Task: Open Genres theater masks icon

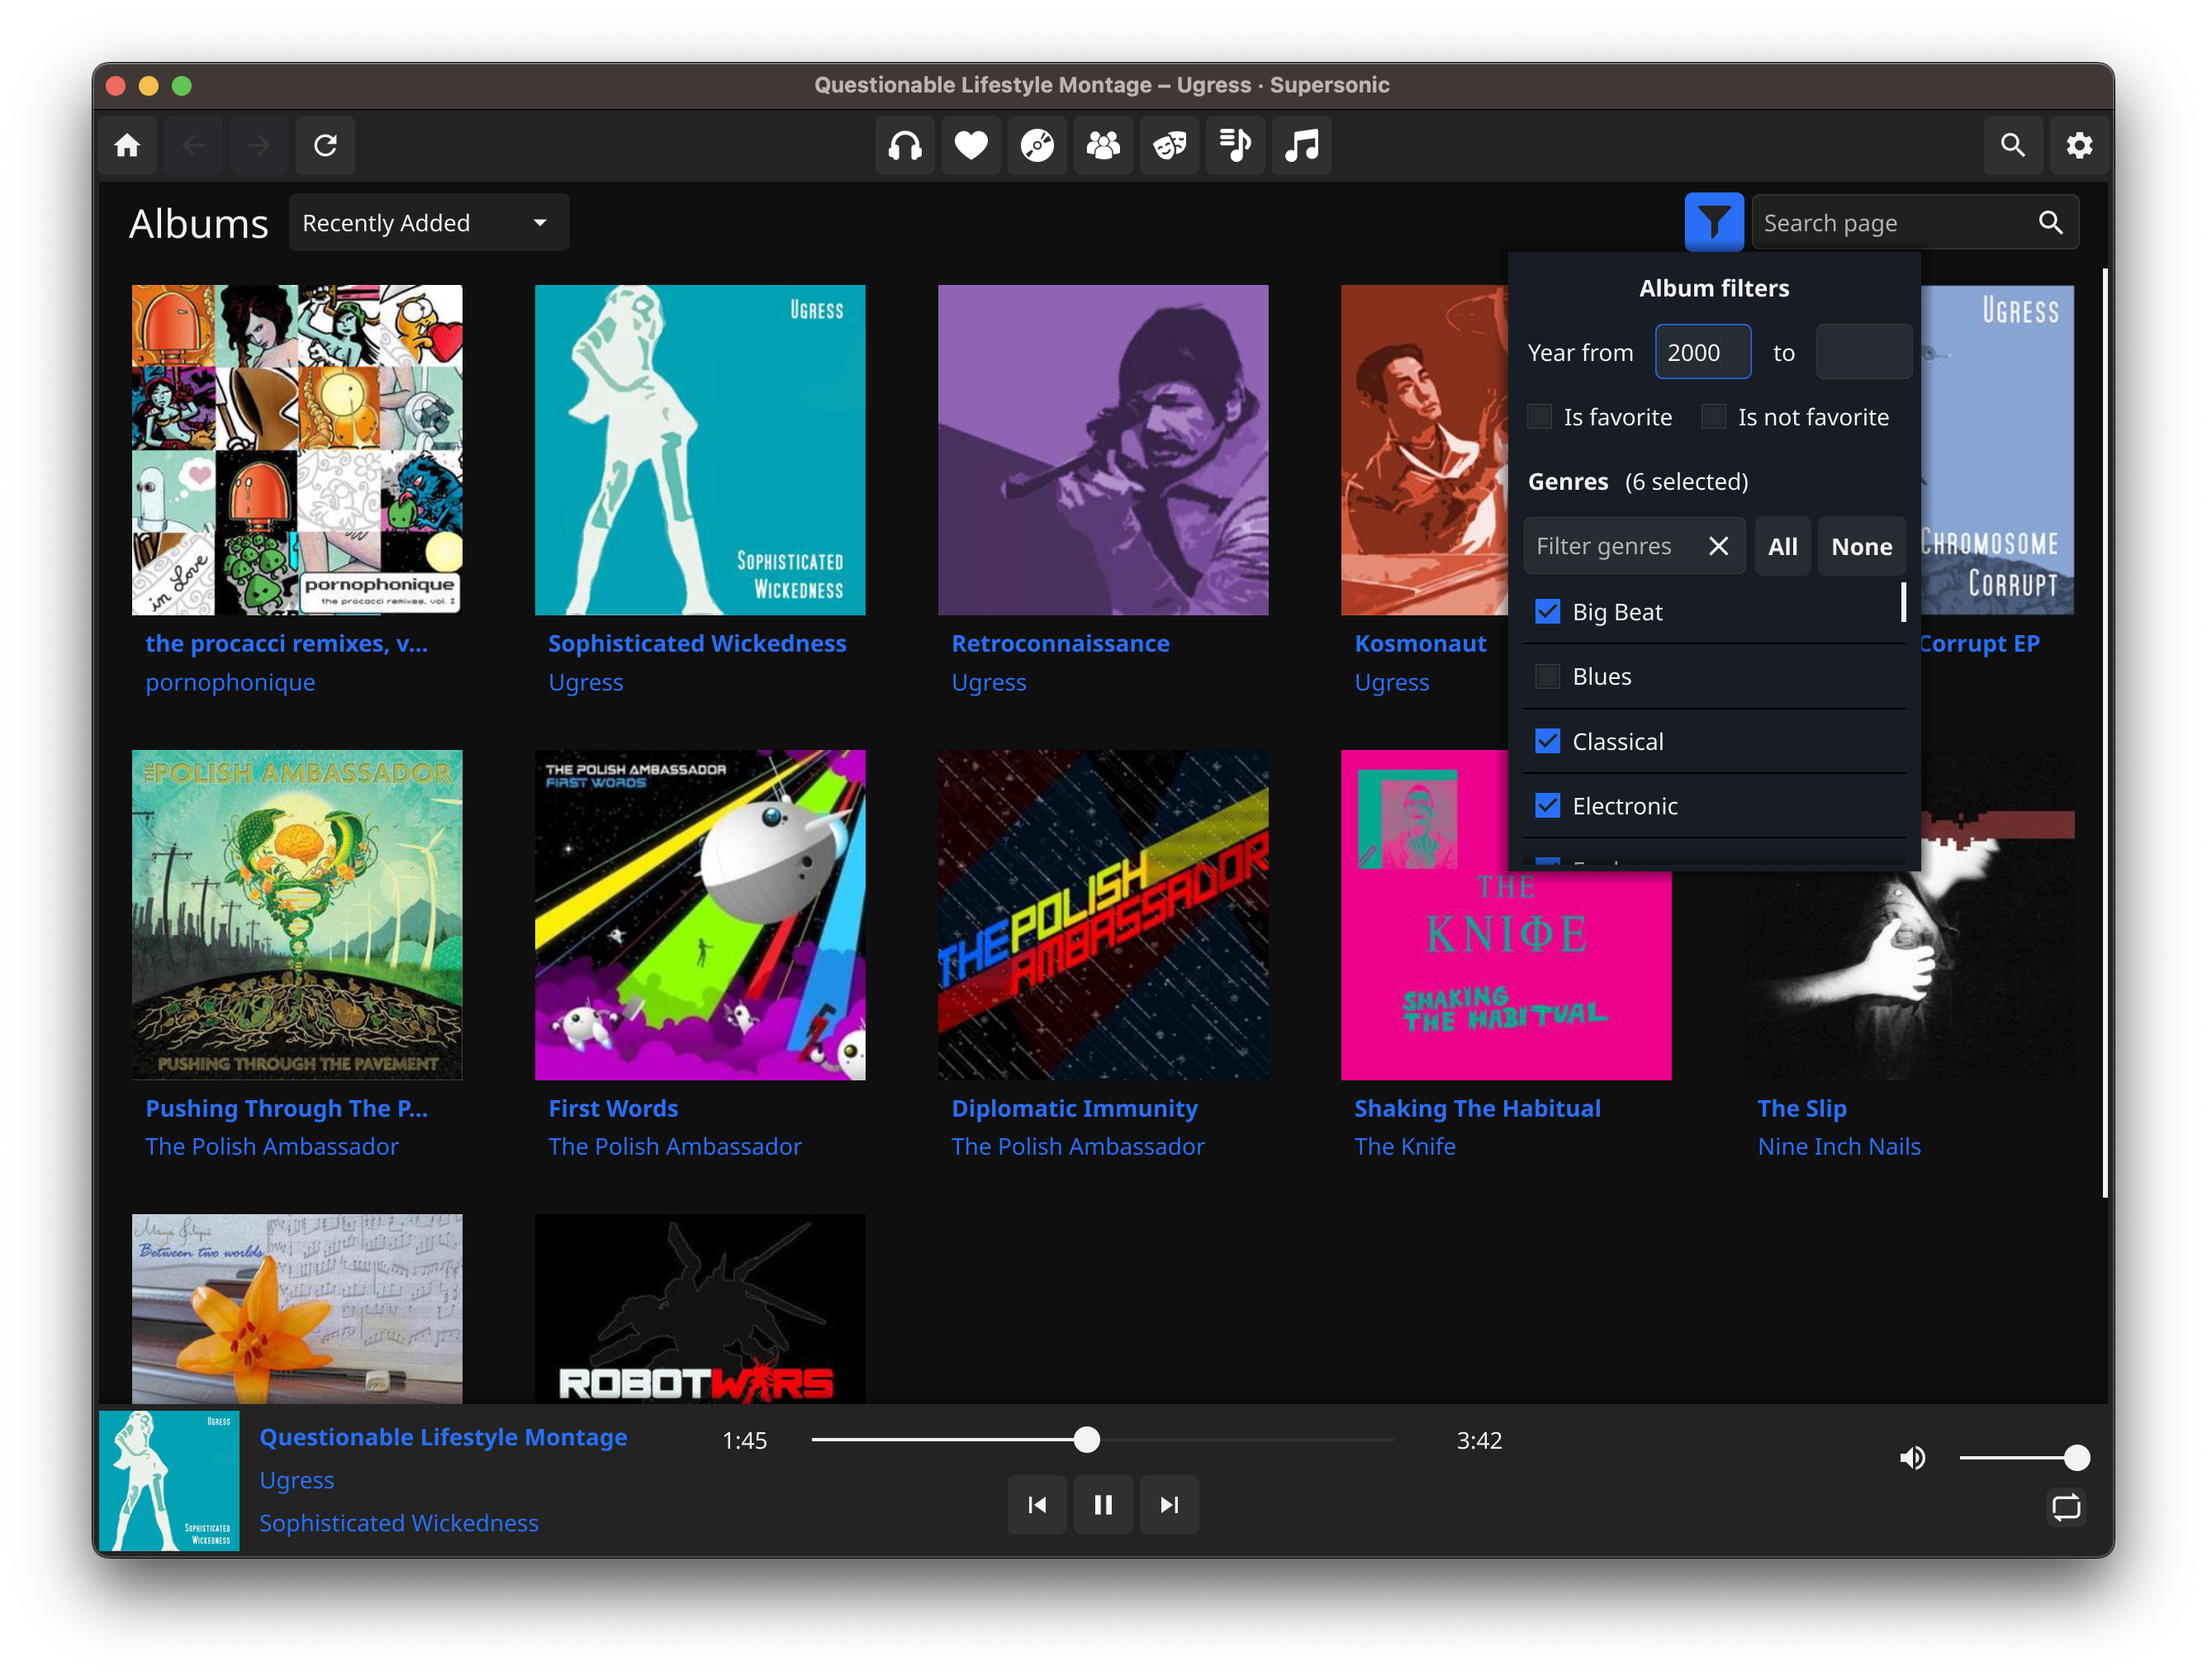Action: pyautogui.click(x=1169, y=146)
